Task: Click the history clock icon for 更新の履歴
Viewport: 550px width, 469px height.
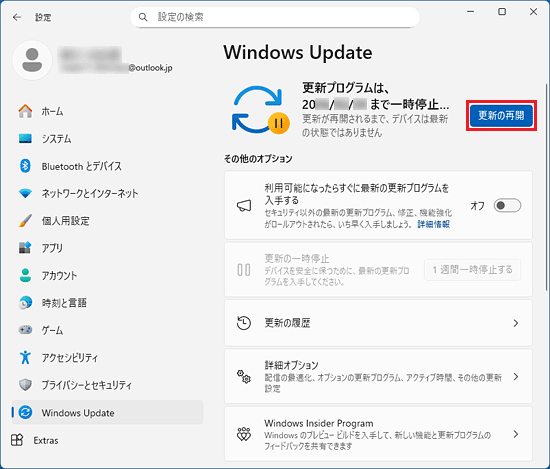Action: click(x=244, y=323)
